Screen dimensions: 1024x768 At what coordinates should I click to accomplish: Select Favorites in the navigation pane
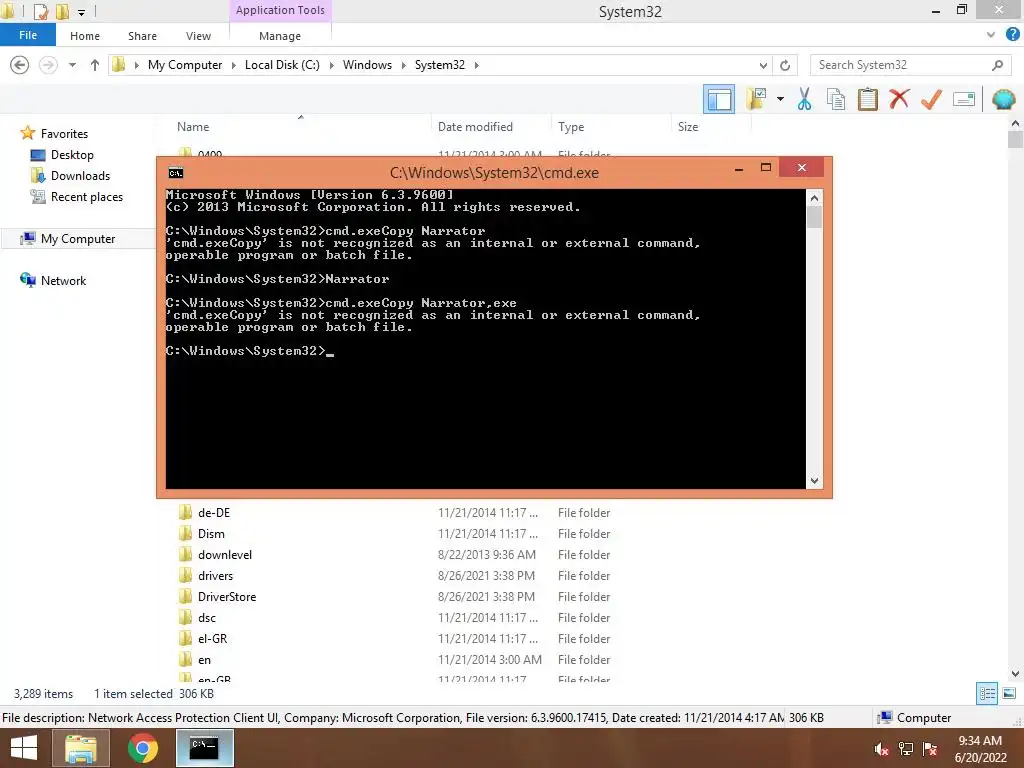[x=64, y=133]
